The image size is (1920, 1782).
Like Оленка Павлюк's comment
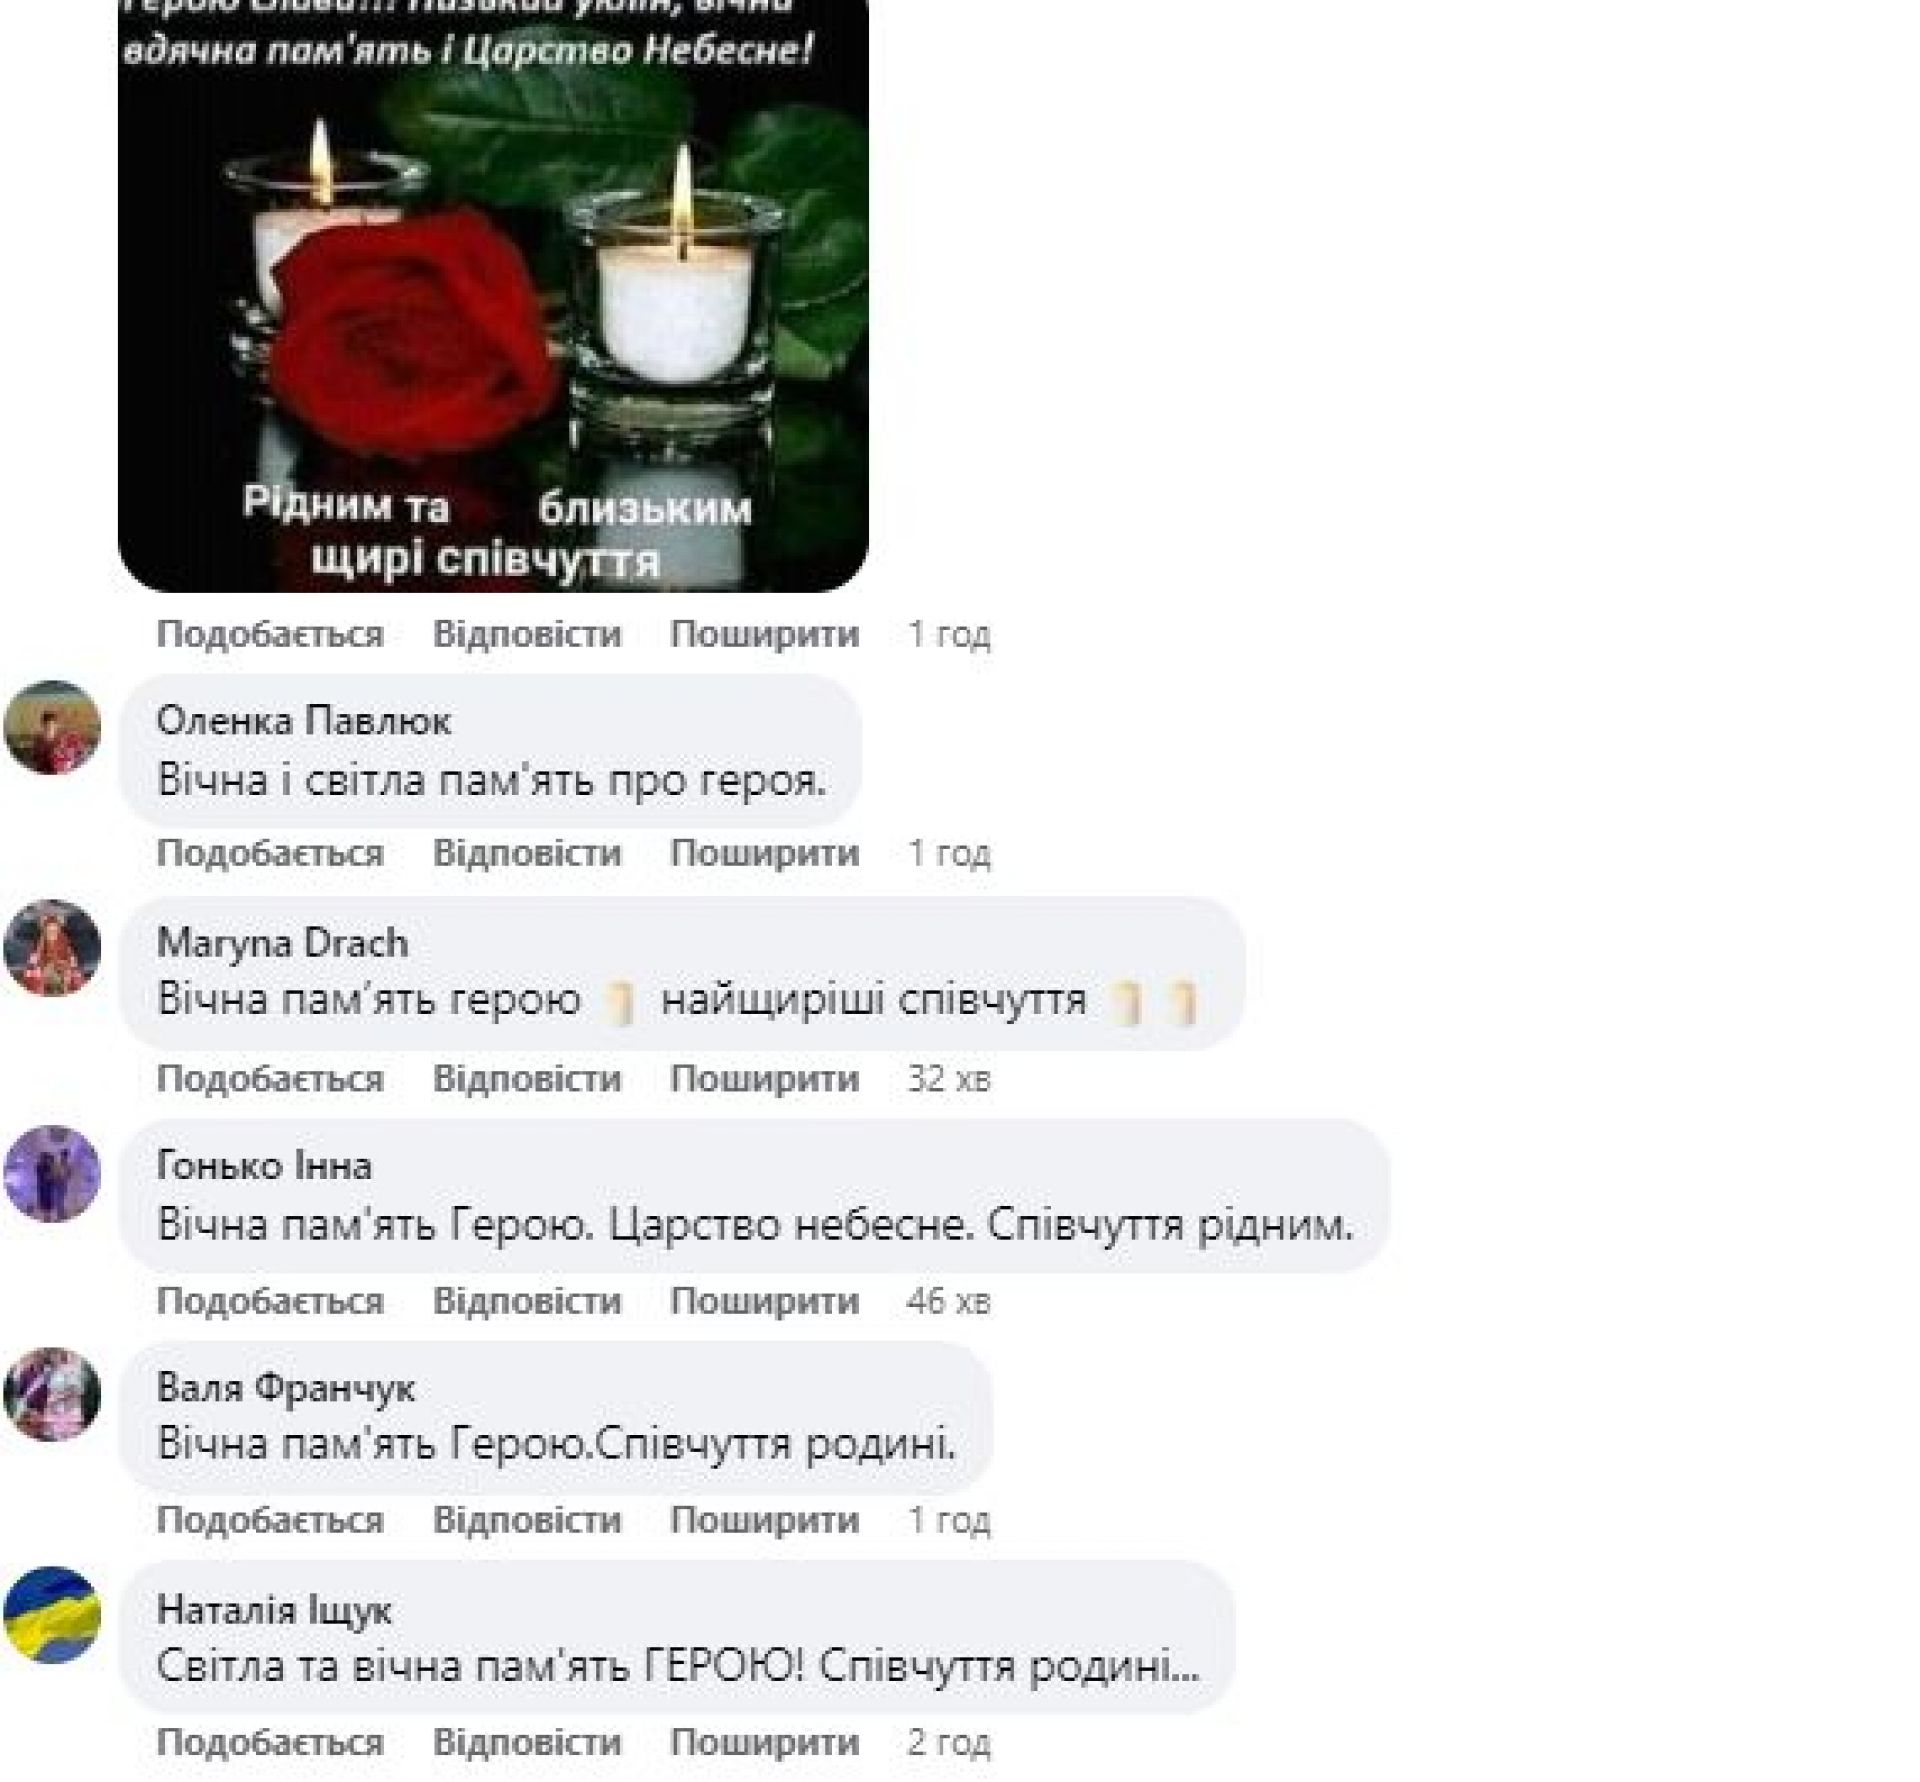pyautogui.click(x=270, y=853)
